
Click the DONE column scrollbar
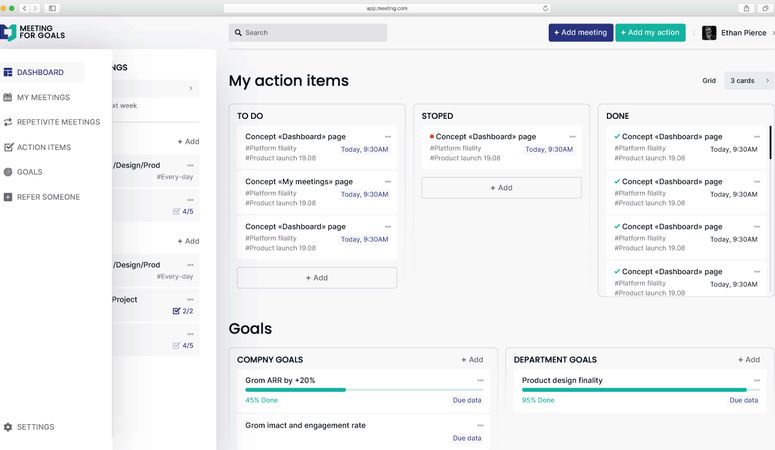770,142
